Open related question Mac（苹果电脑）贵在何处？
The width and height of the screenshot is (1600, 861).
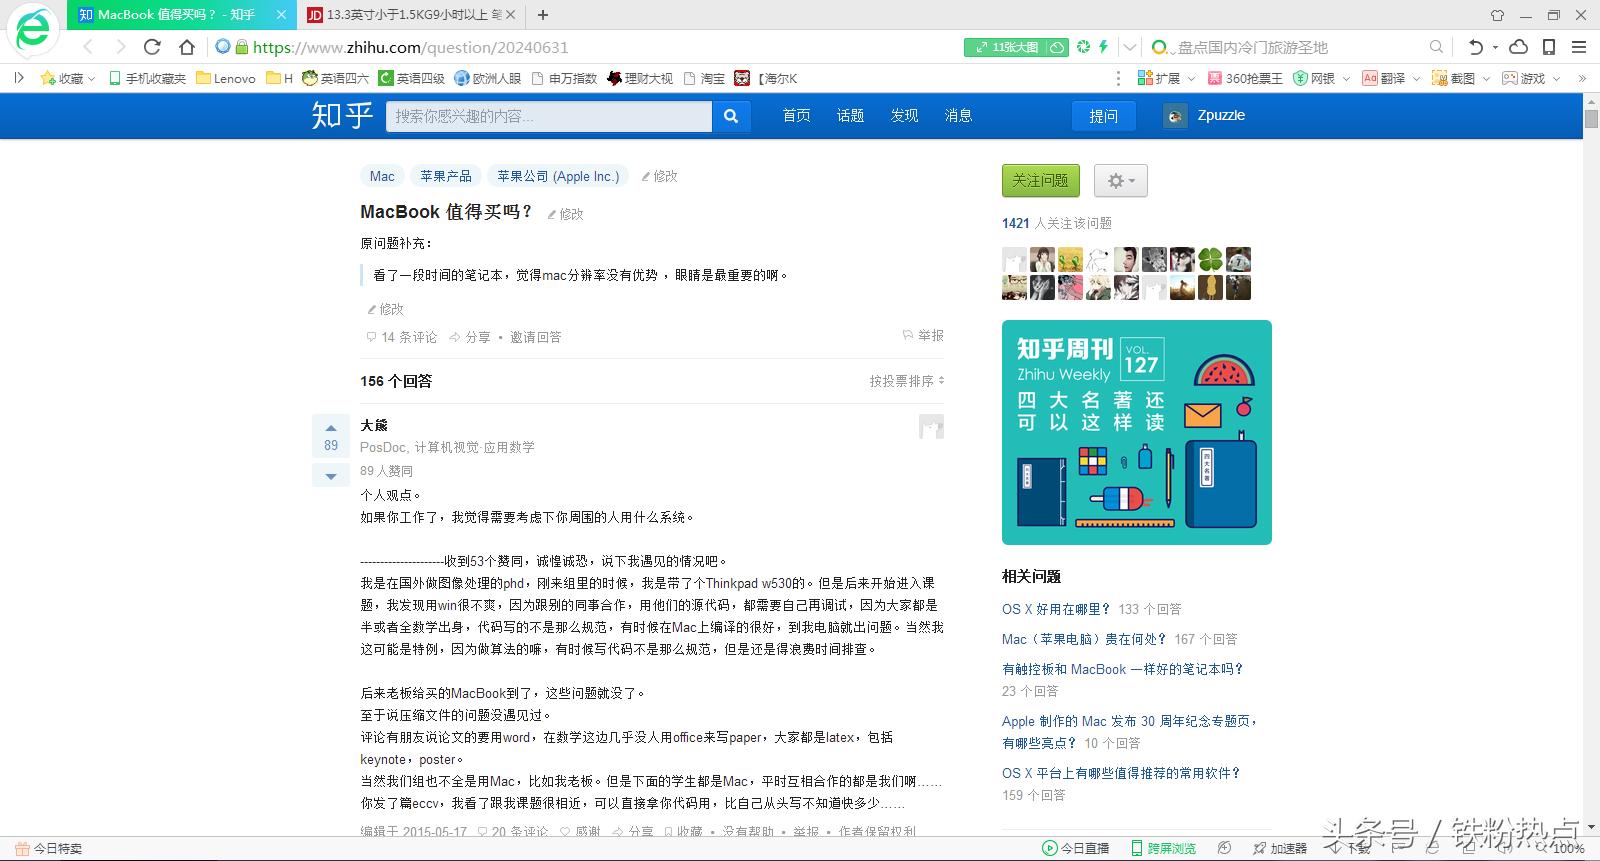[1084, 639]
